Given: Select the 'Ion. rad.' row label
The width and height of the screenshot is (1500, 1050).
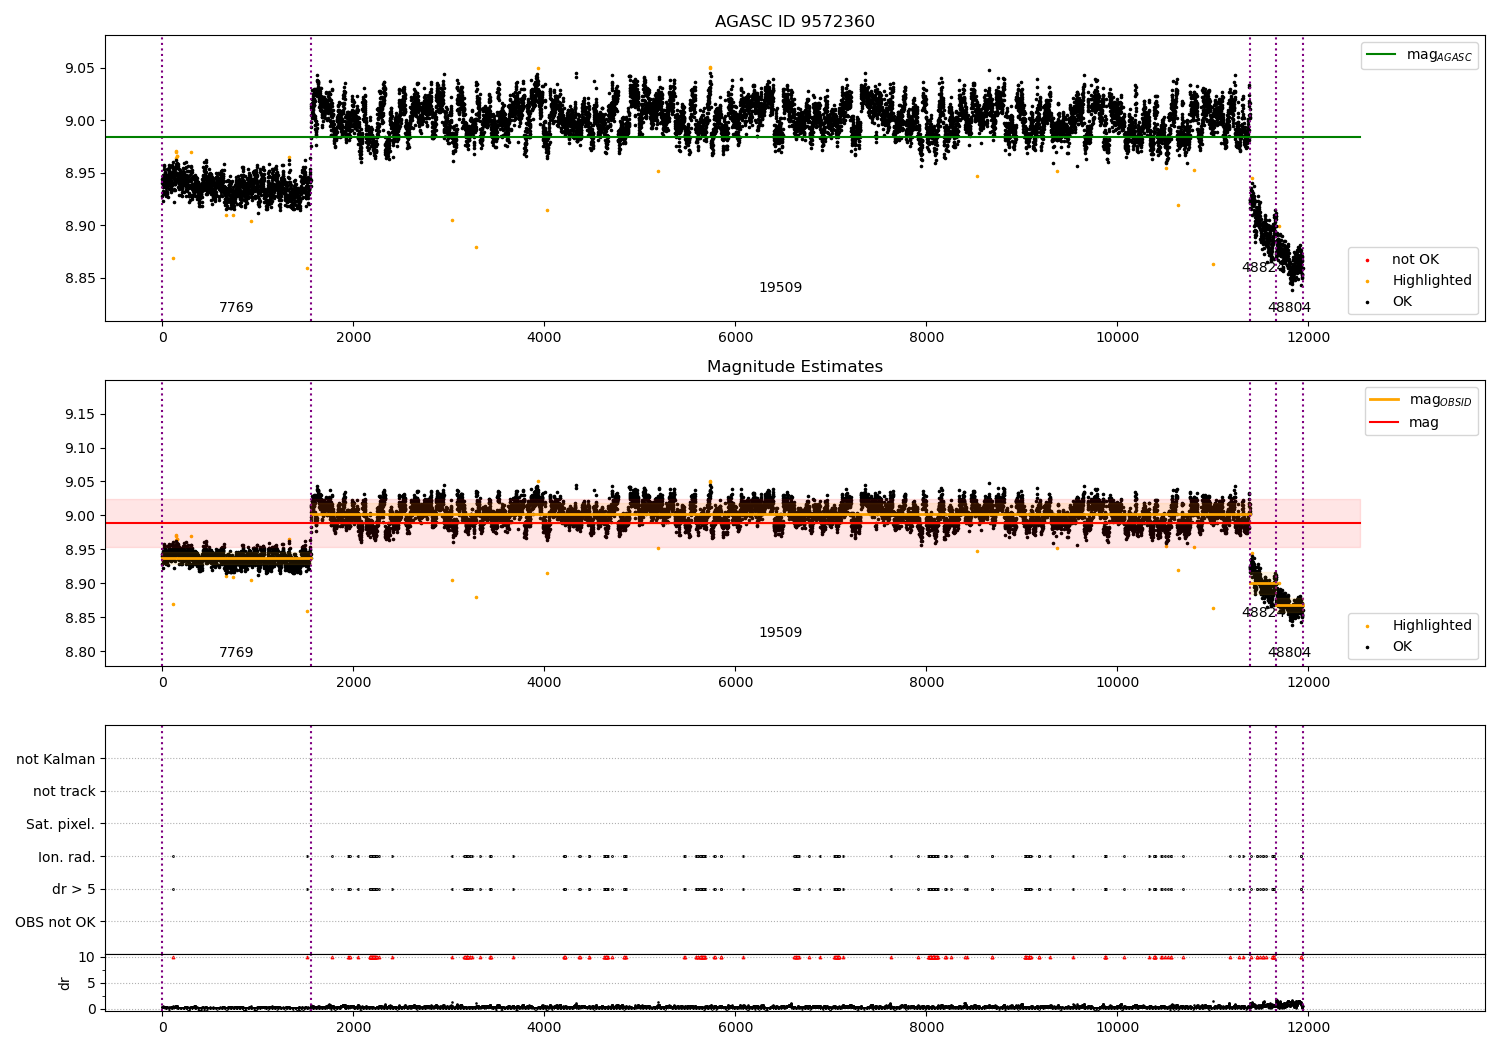Looking at the screenshot, I should click(67, 857).
